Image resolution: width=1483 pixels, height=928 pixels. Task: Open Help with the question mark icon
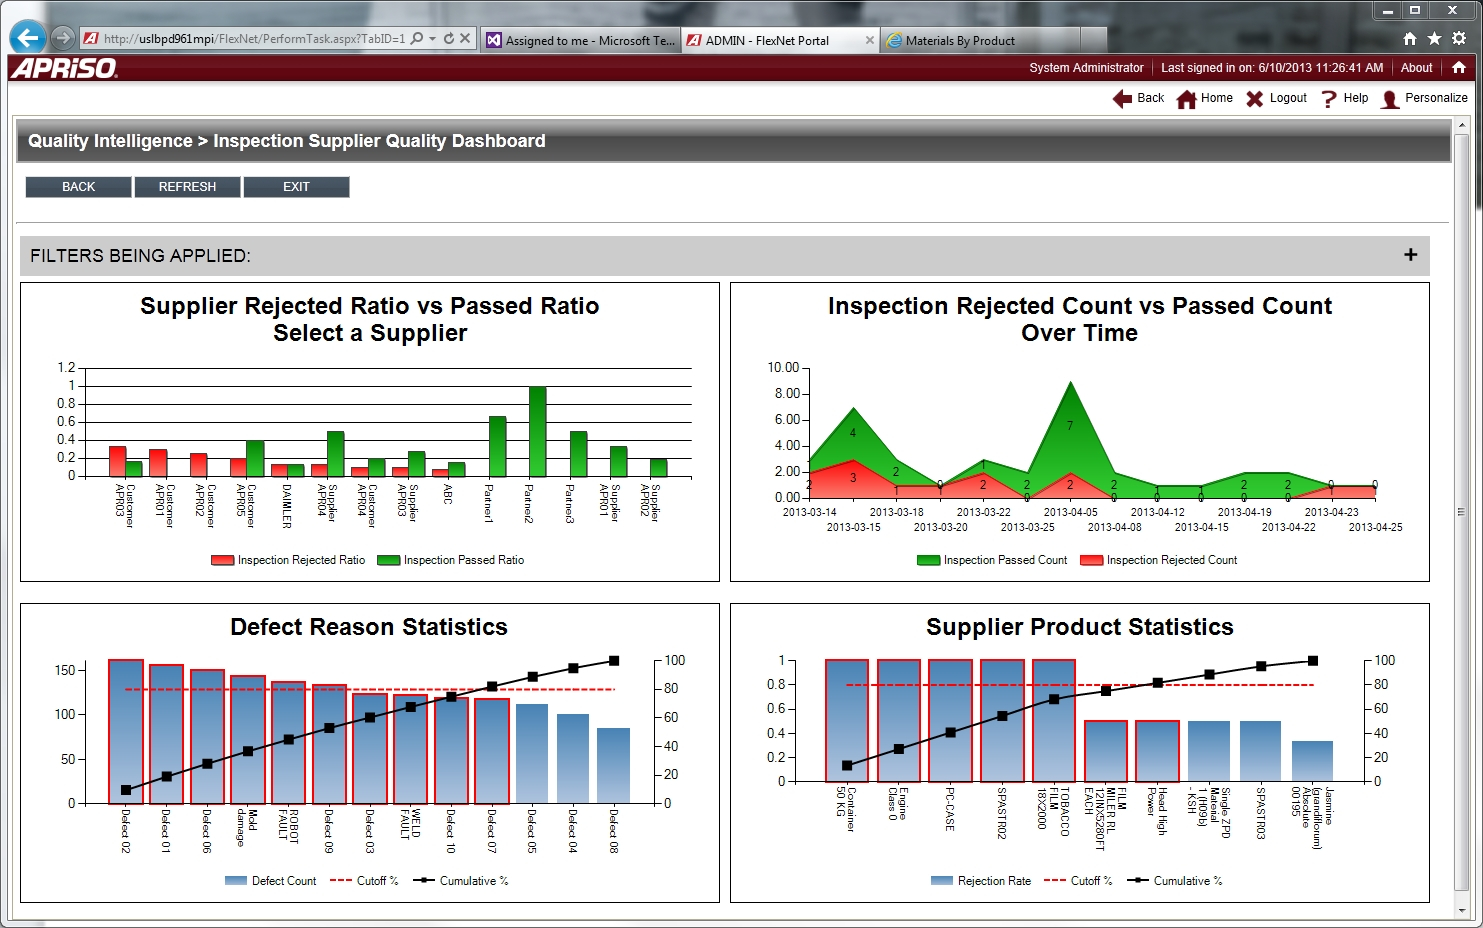pos(1329,99)
